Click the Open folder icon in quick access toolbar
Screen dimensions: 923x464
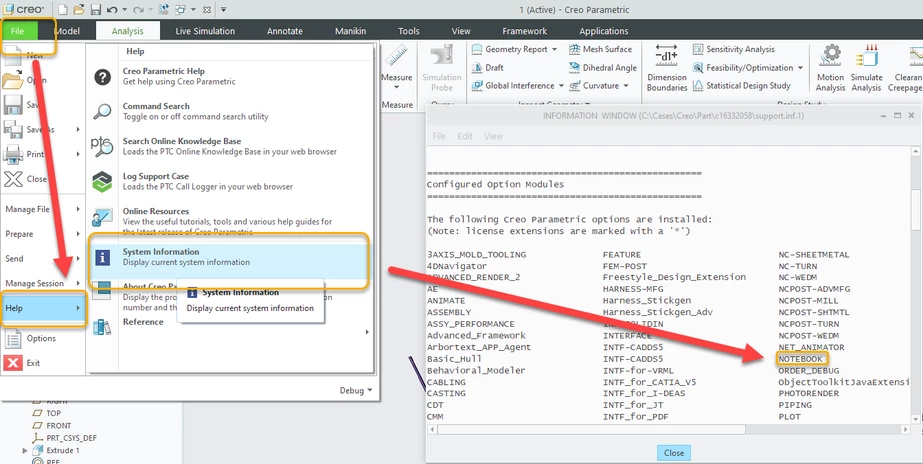(79, 9)
